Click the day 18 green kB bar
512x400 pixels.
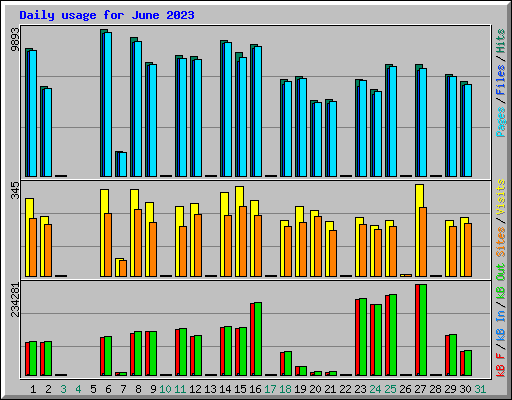(x=288, y=363)
